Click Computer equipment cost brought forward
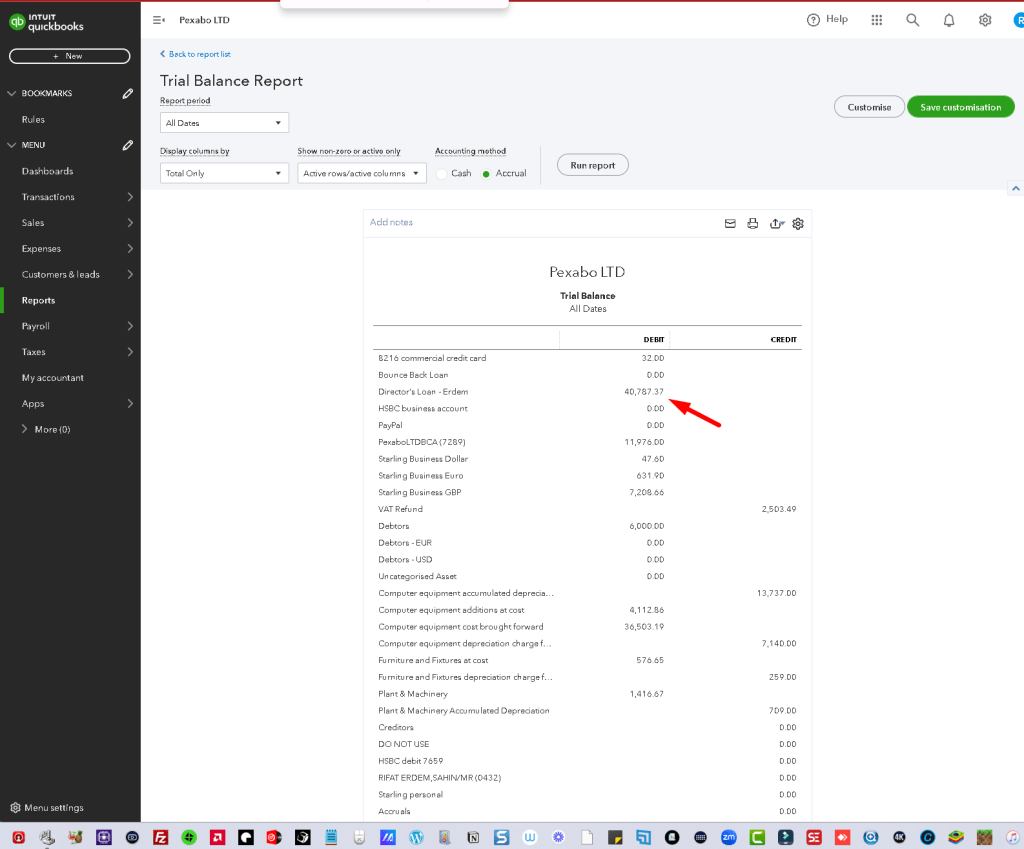1024x849 pixels. coord(460,627)
